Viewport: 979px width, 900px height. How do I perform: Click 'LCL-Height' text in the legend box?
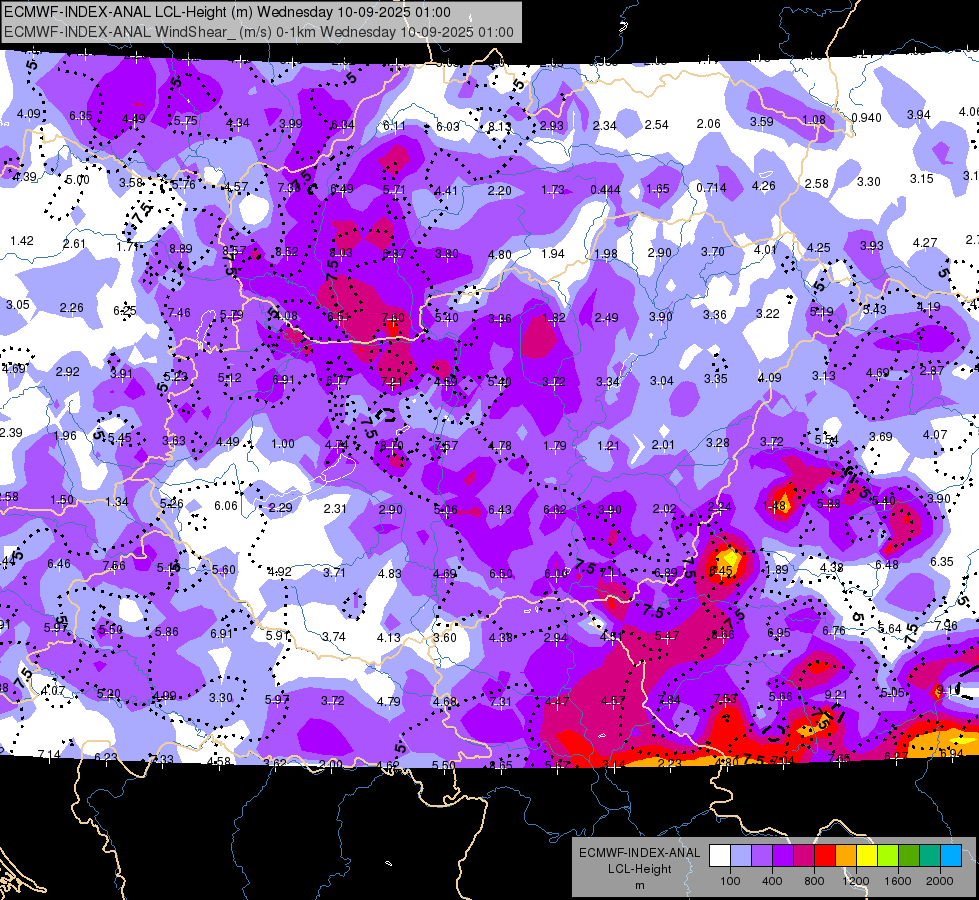(639, 869)
